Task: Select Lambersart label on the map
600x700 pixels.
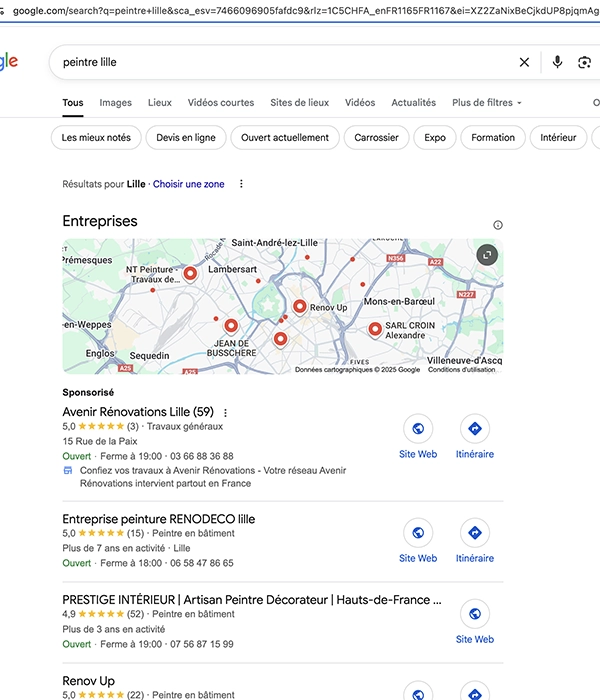Action: pyautogui.click(x=232, y=269)
